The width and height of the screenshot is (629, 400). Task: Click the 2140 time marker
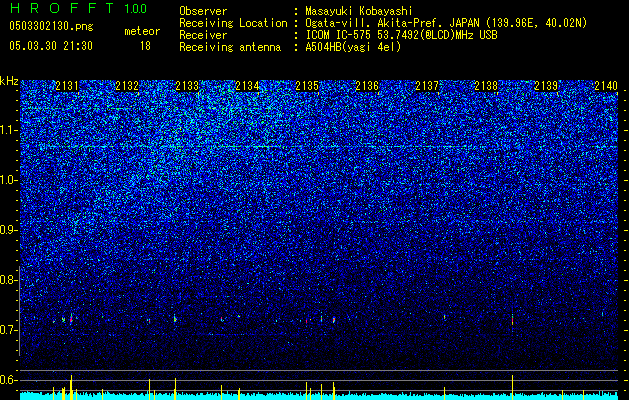(606, 86)
